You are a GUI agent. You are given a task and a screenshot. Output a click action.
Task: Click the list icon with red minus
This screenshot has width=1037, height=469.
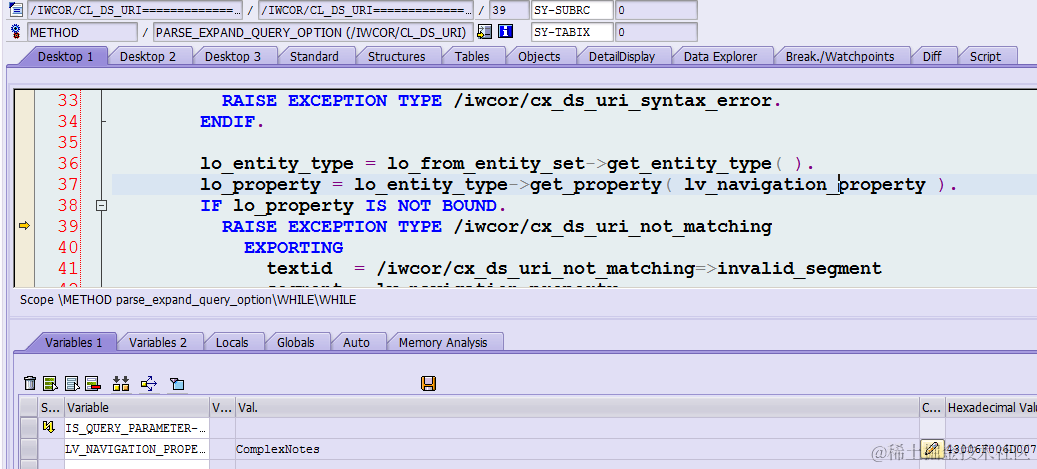tap(93, 384)
